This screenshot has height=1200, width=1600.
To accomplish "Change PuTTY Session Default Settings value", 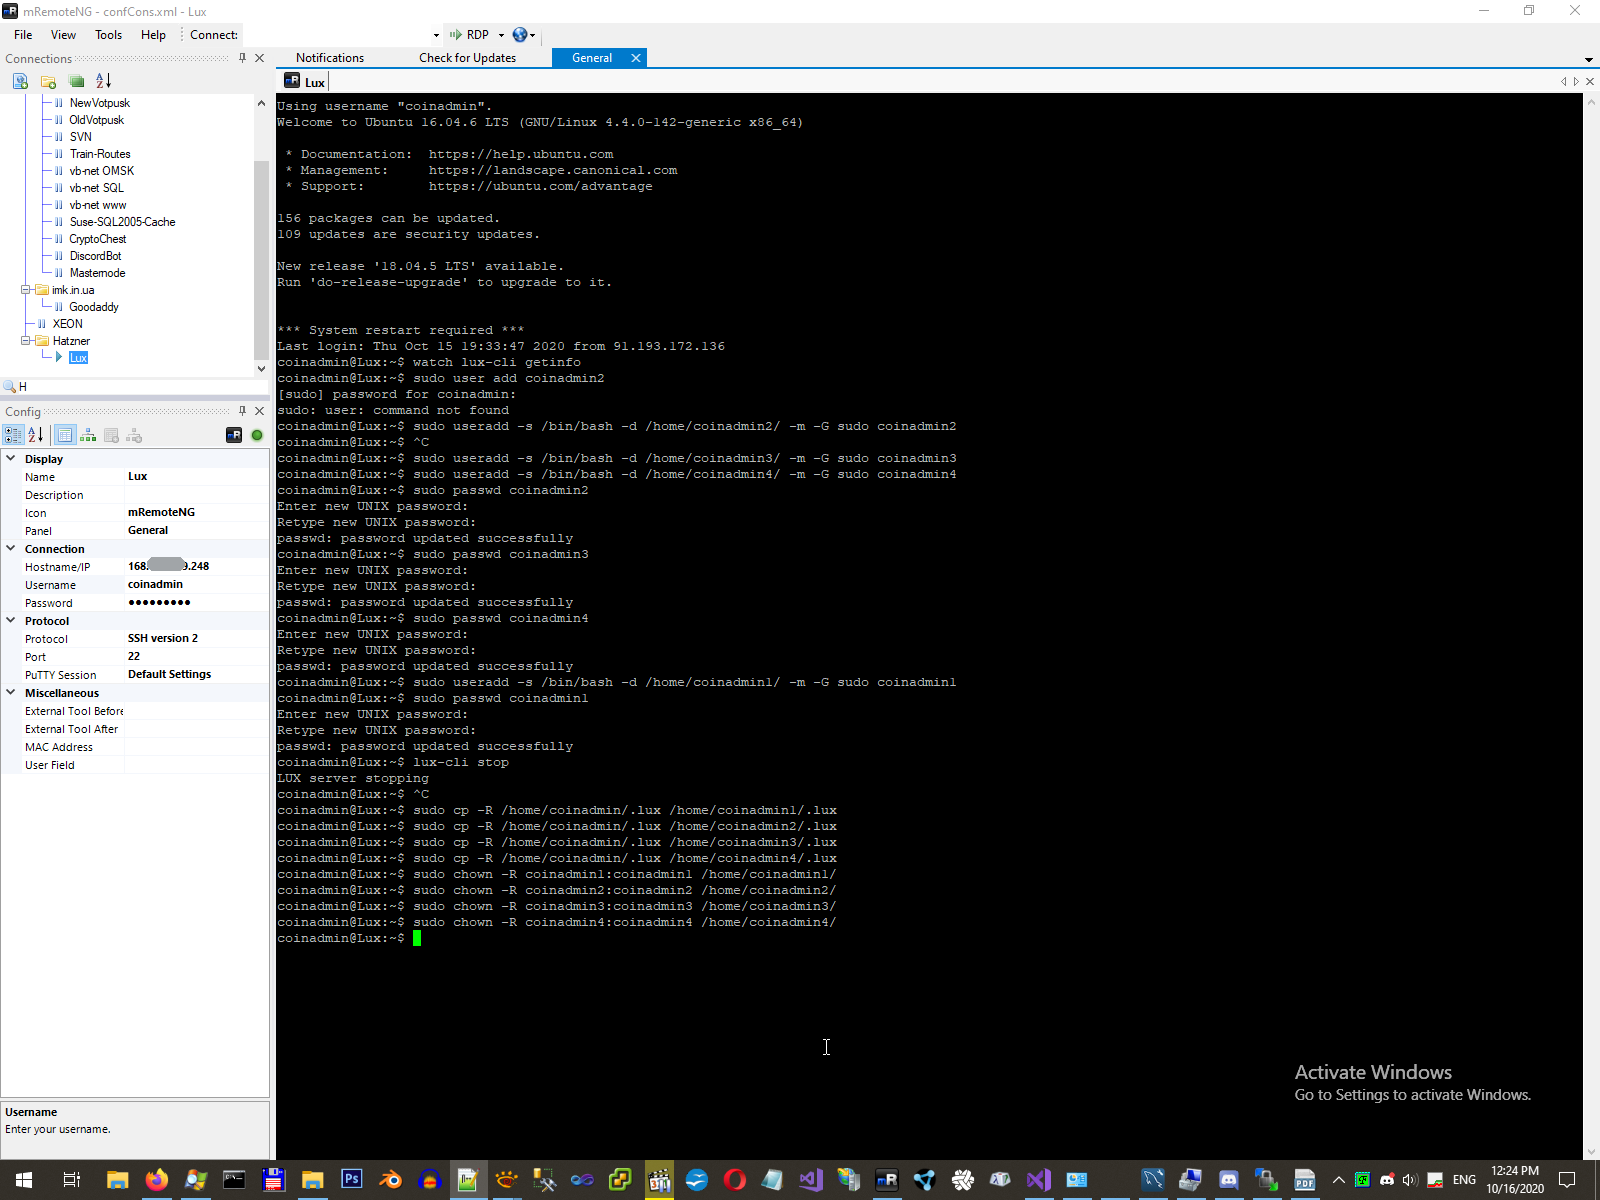I will (197, 674).
